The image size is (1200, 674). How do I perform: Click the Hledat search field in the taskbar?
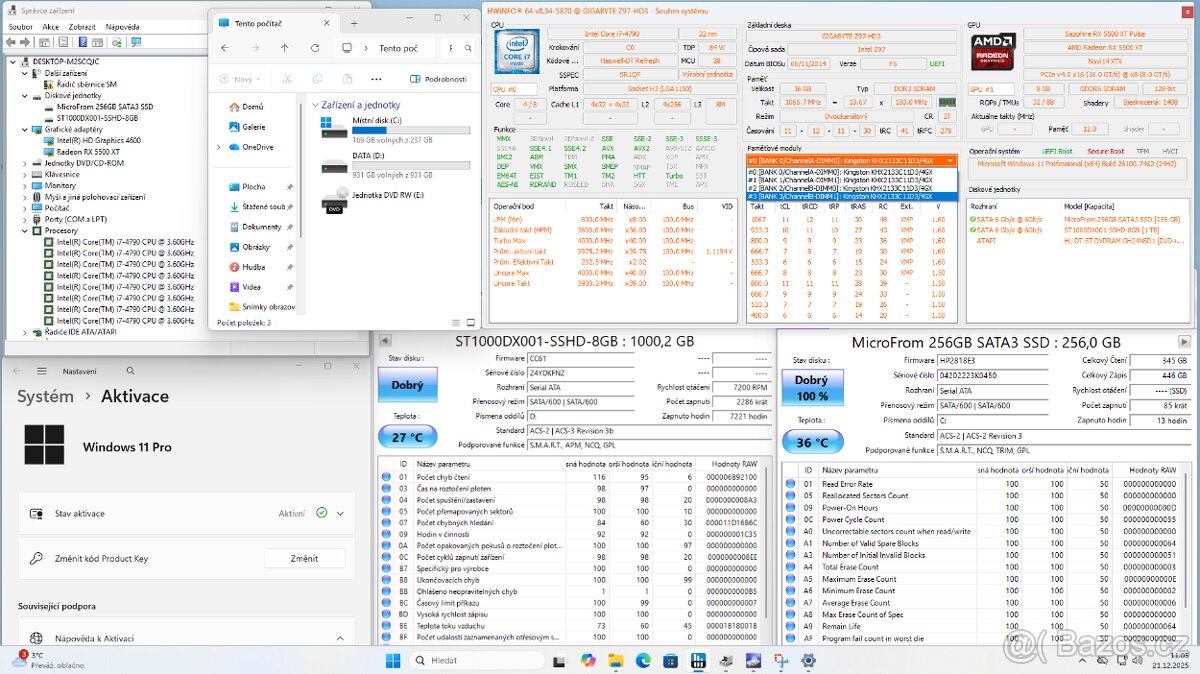pyautogui.click(x=475, y=660)
